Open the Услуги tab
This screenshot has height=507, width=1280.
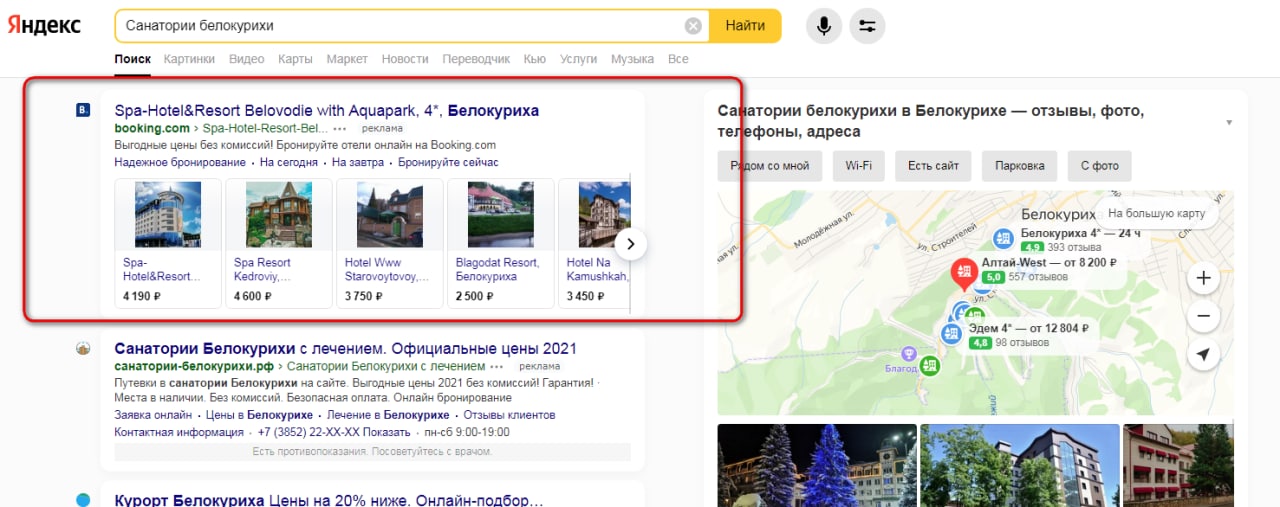coord(578,59)
